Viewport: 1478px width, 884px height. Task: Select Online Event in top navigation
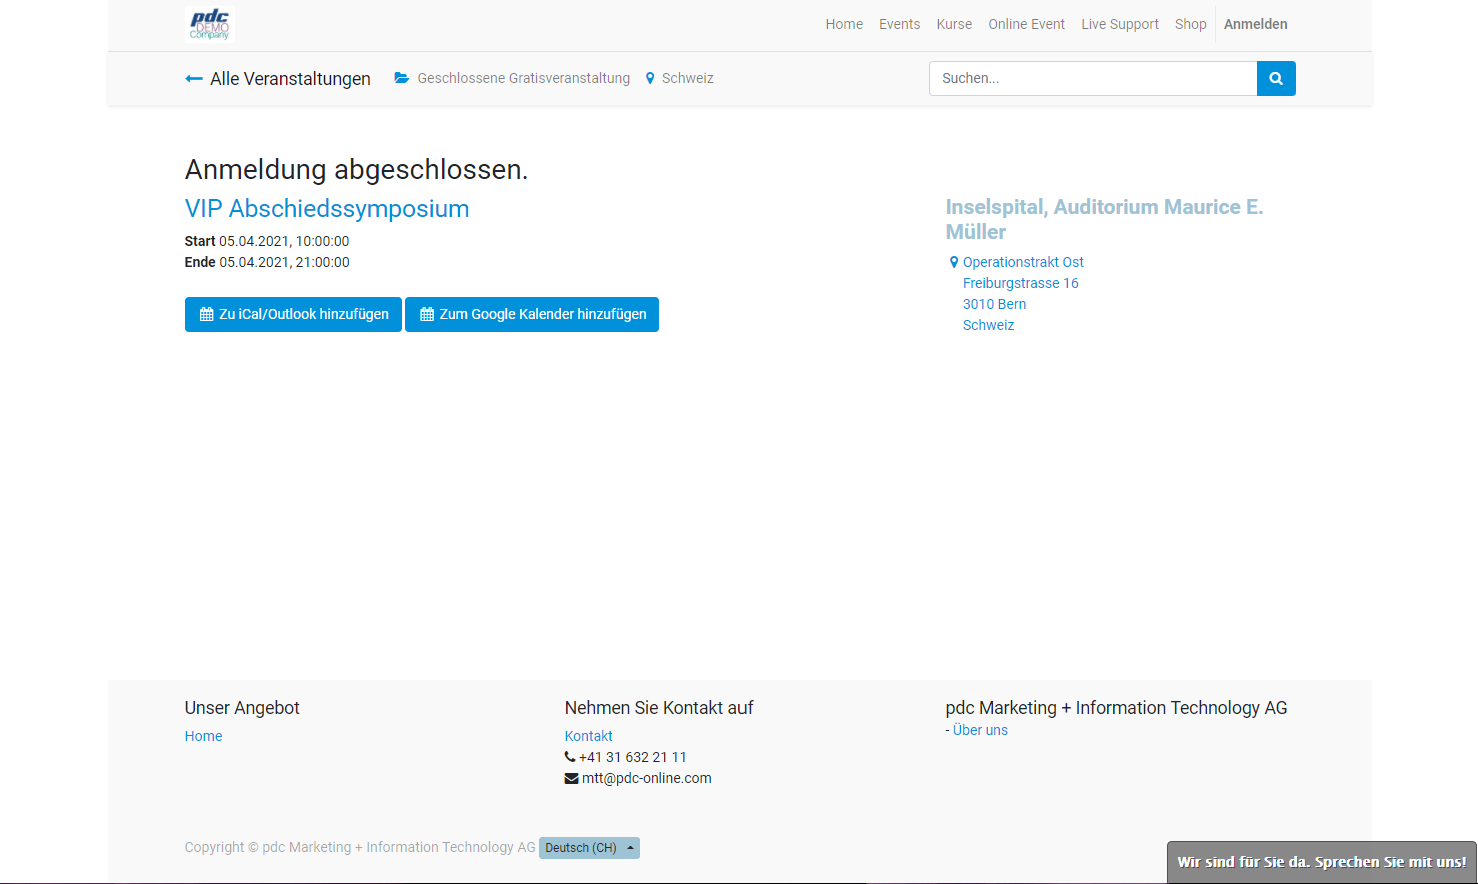click(1026, 24)
